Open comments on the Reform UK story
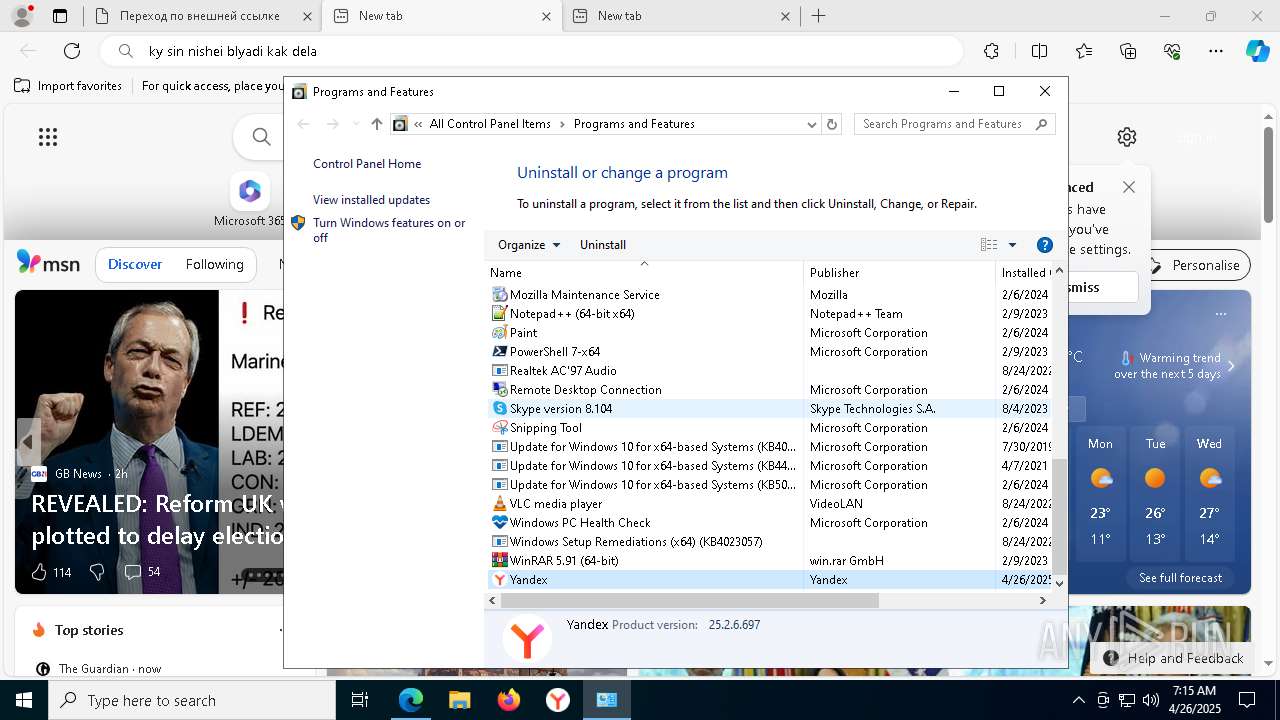Screen dimensions: 1280x720 142,572
